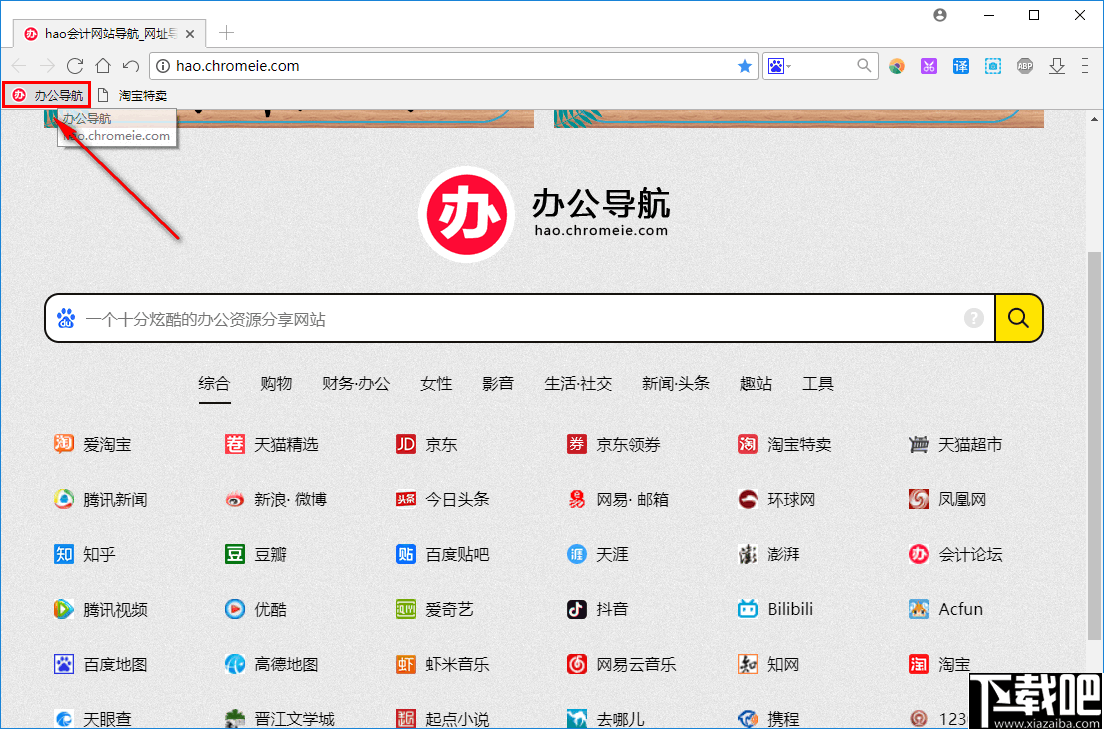The width and height of the screenshot is (1104, 729).
Task: Click the Adblock Plus (ABP) extension icon
Action: click(x=1025, y=65)
